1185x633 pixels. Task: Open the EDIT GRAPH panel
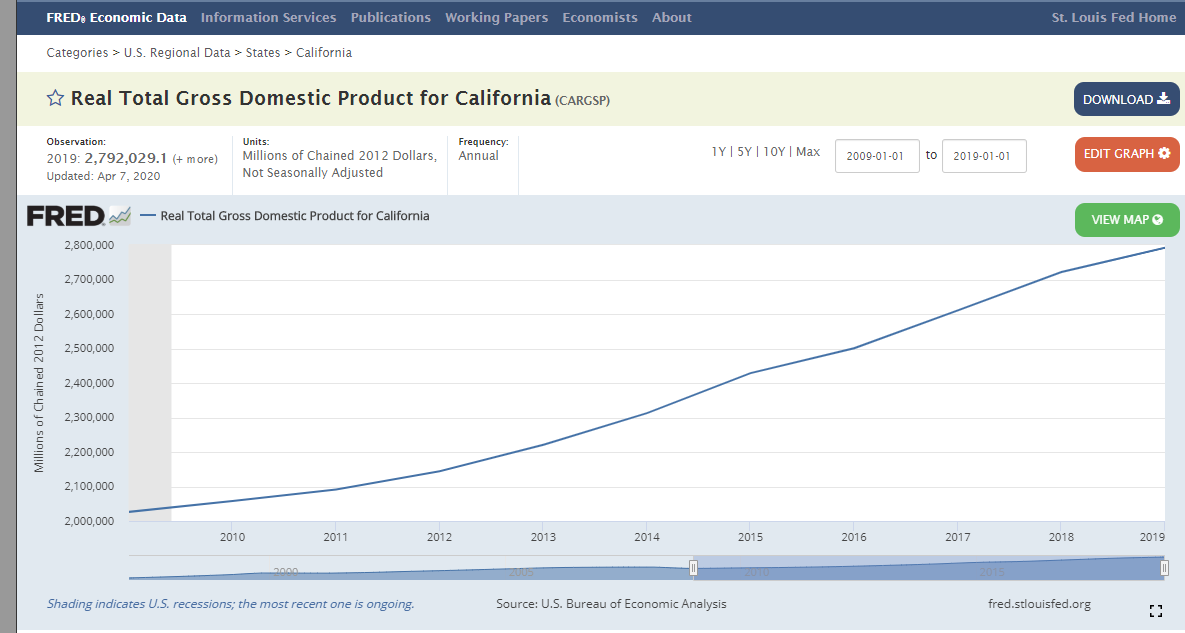click(x=1126, y=154)
